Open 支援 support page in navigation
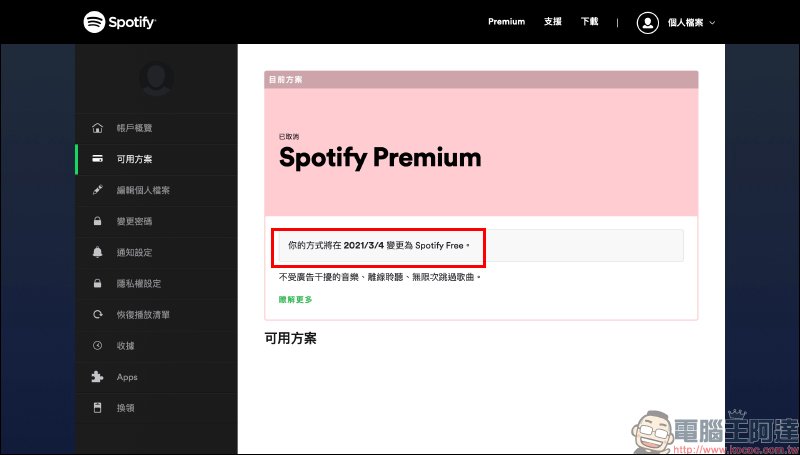This screenshot has width=800, height=455. pos(553,22)
